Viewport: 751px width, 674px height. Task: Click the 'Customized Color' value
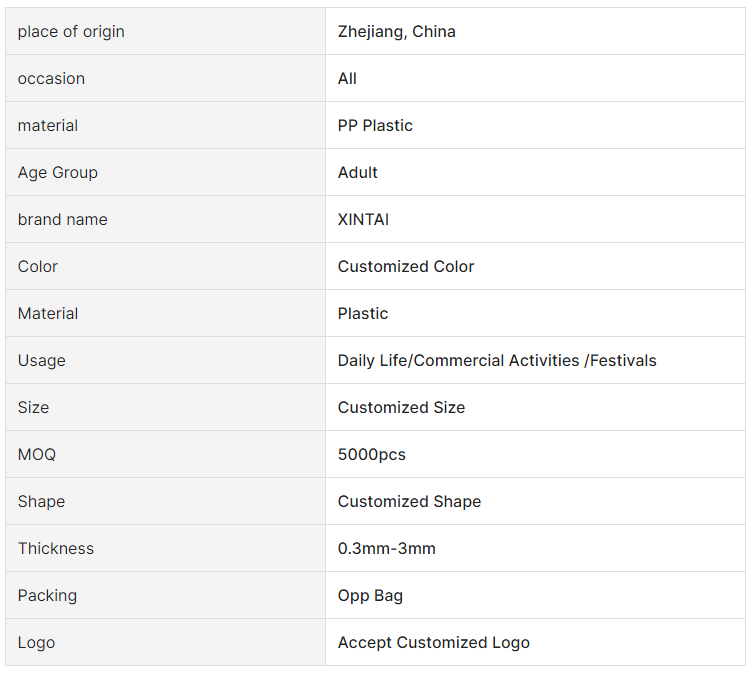click(x=406, y=266)
